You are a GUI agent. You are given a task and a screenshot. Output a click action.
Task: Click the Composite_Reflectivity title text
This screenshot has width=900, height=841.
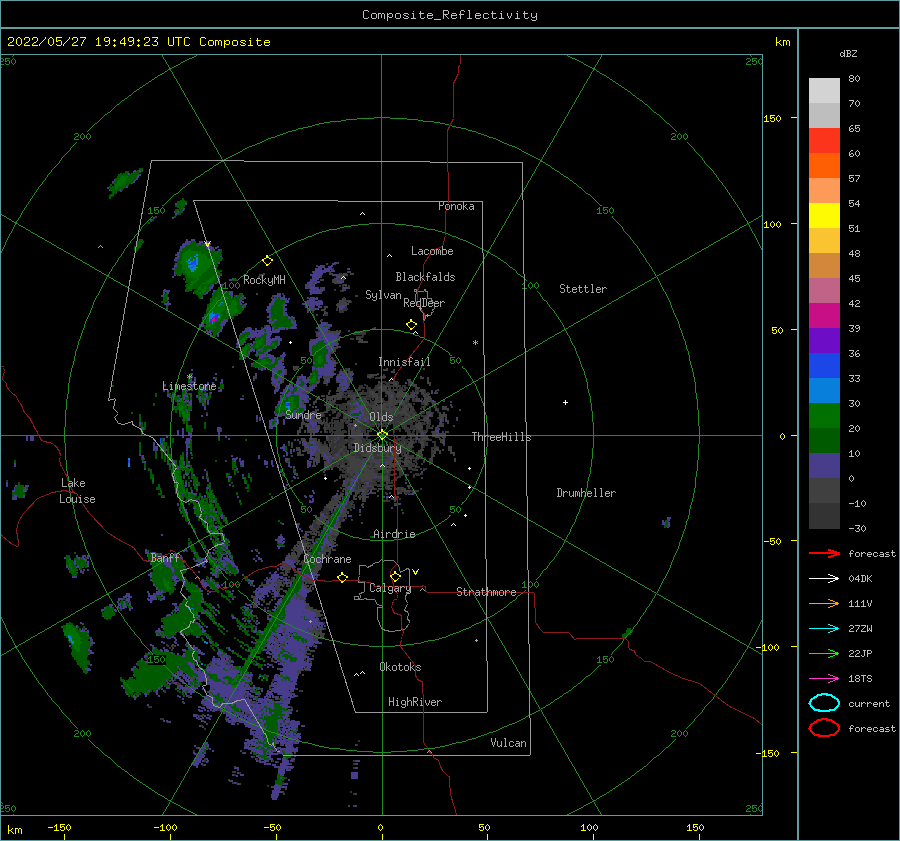click(450, 15)
